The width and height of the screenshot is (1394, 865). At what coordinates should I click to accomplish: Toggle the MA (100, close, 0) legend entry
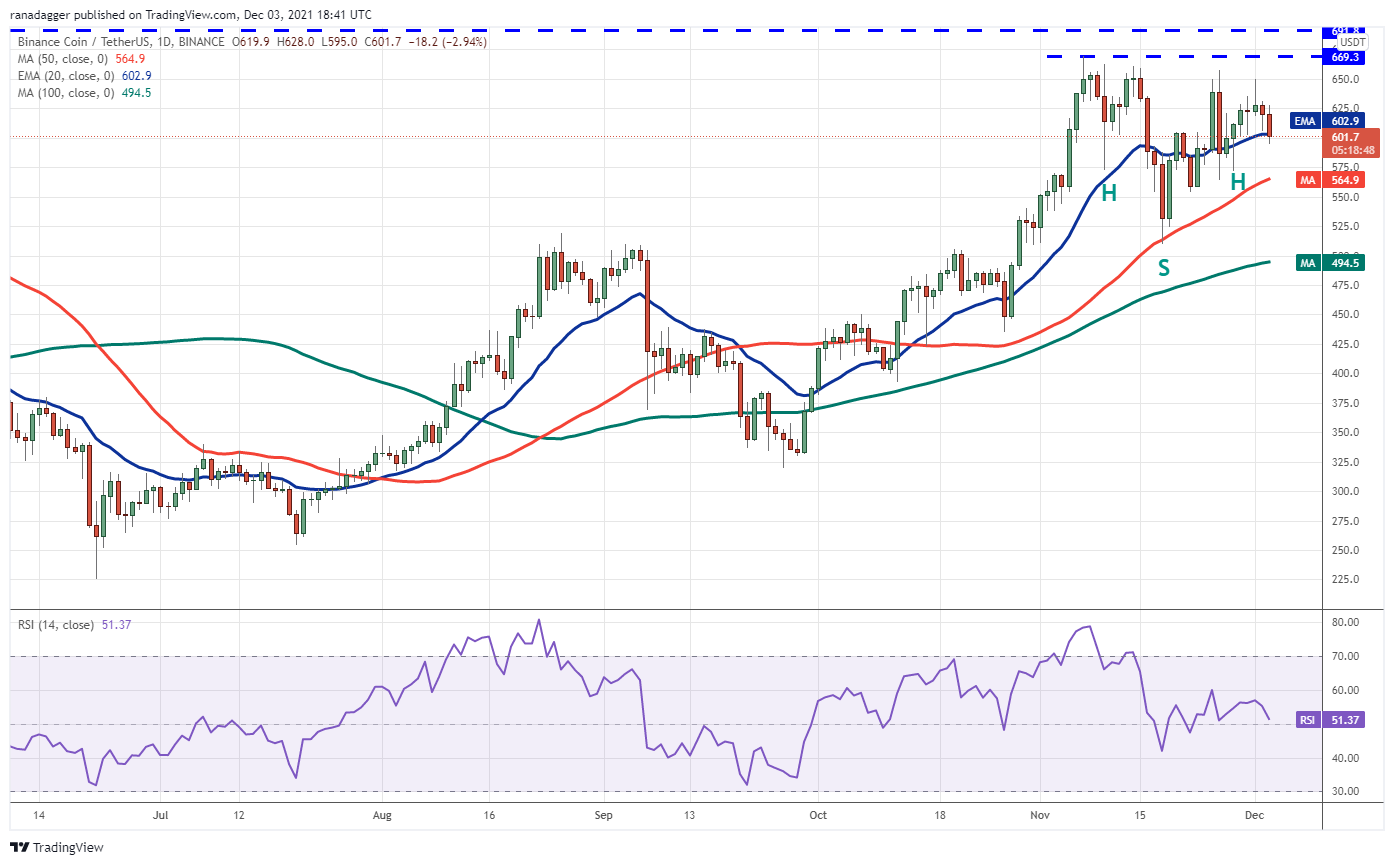(60, 93)
